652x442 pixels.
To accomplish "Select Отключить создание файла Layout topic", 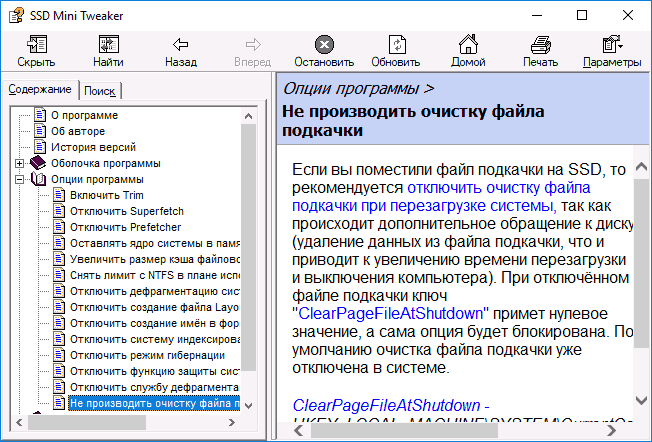I will tap(154, 307).
